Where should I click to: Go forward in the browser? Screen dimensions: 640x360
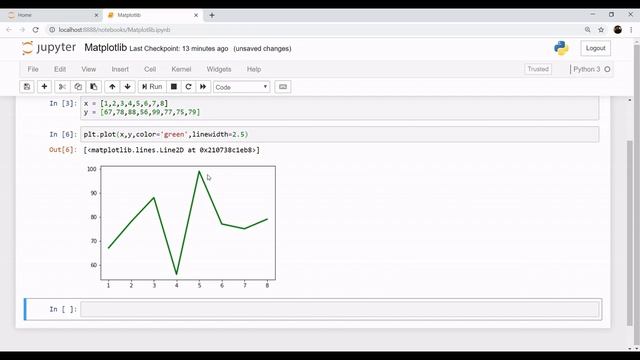click(22, 30)
